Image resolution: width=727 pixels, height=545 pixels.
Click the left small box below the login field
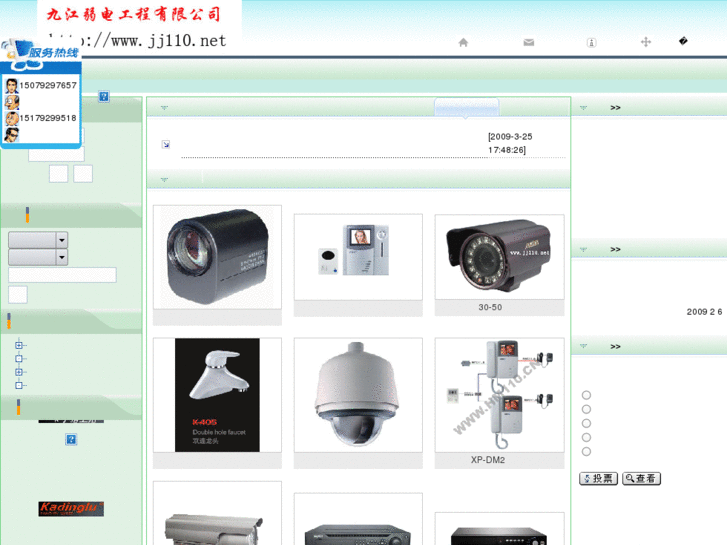[58, 173]
